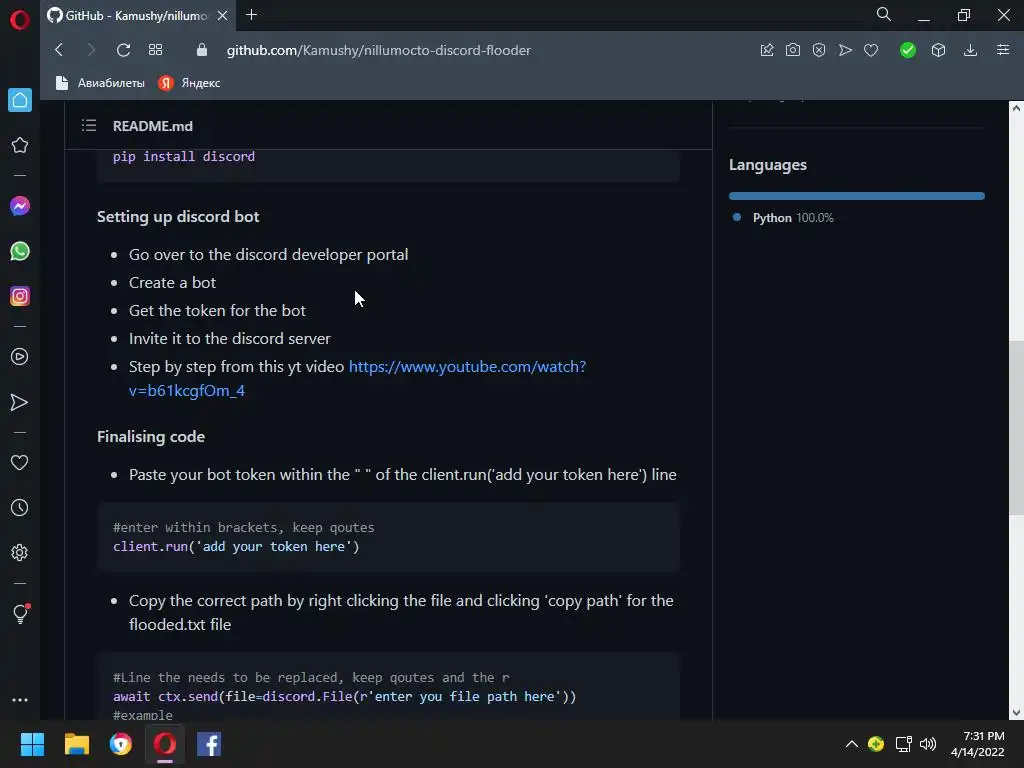Click 'Invite it to the discord server'
Image resolution: width=1024 pixels, height=768 pixels.
(229, 339)
